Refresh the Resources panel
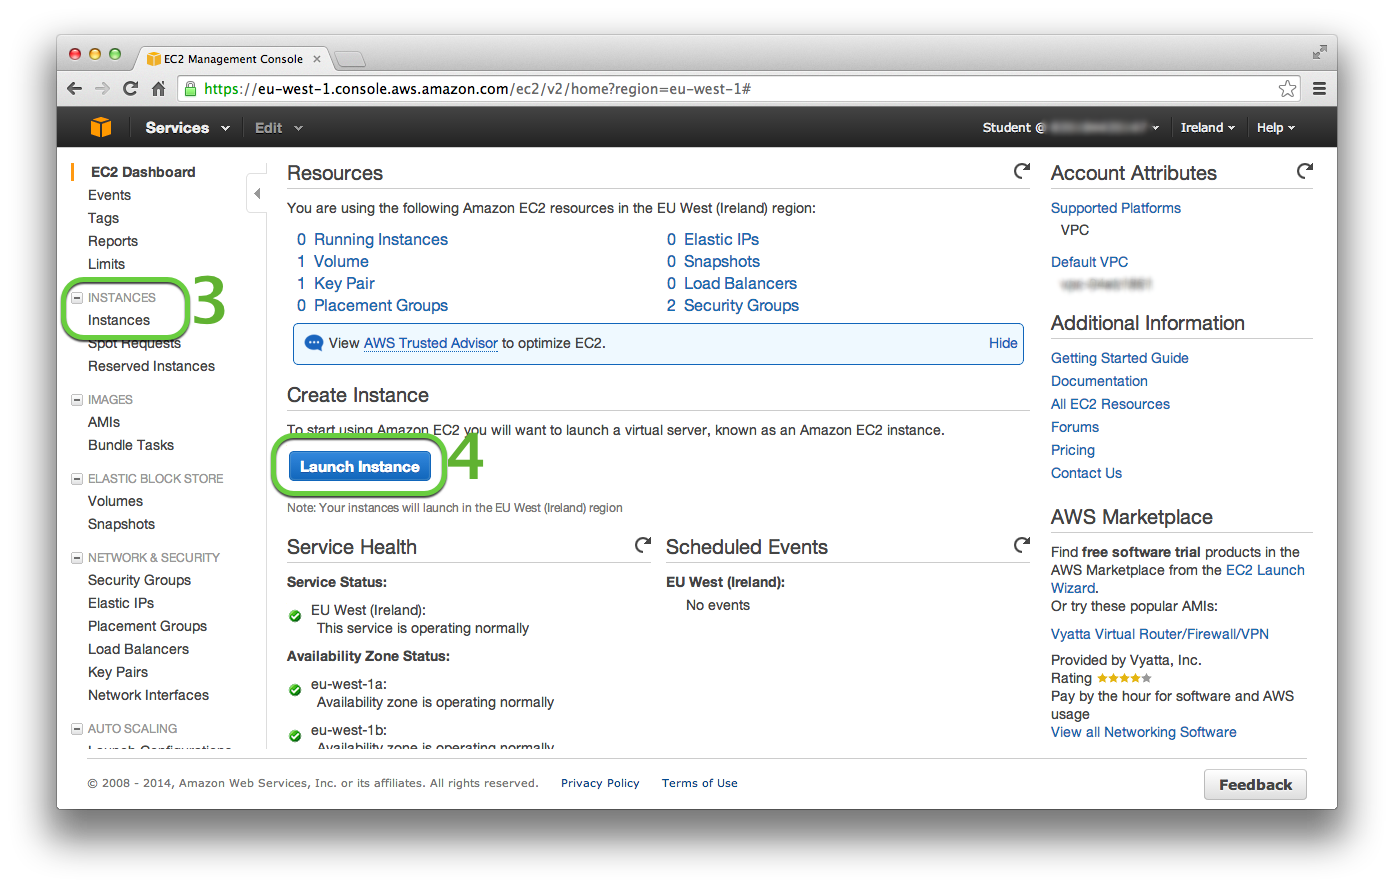Screen dimensions: 1394x888 click(1021, 171)
